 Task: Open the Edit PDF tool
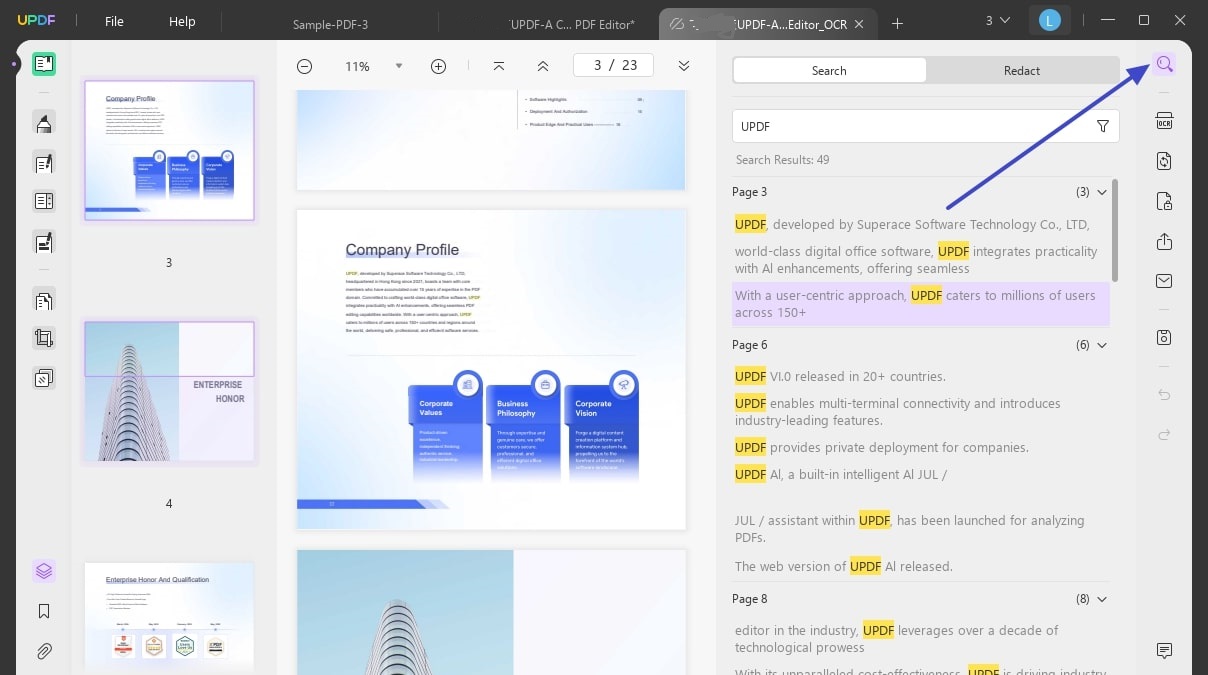click(43, 162)
